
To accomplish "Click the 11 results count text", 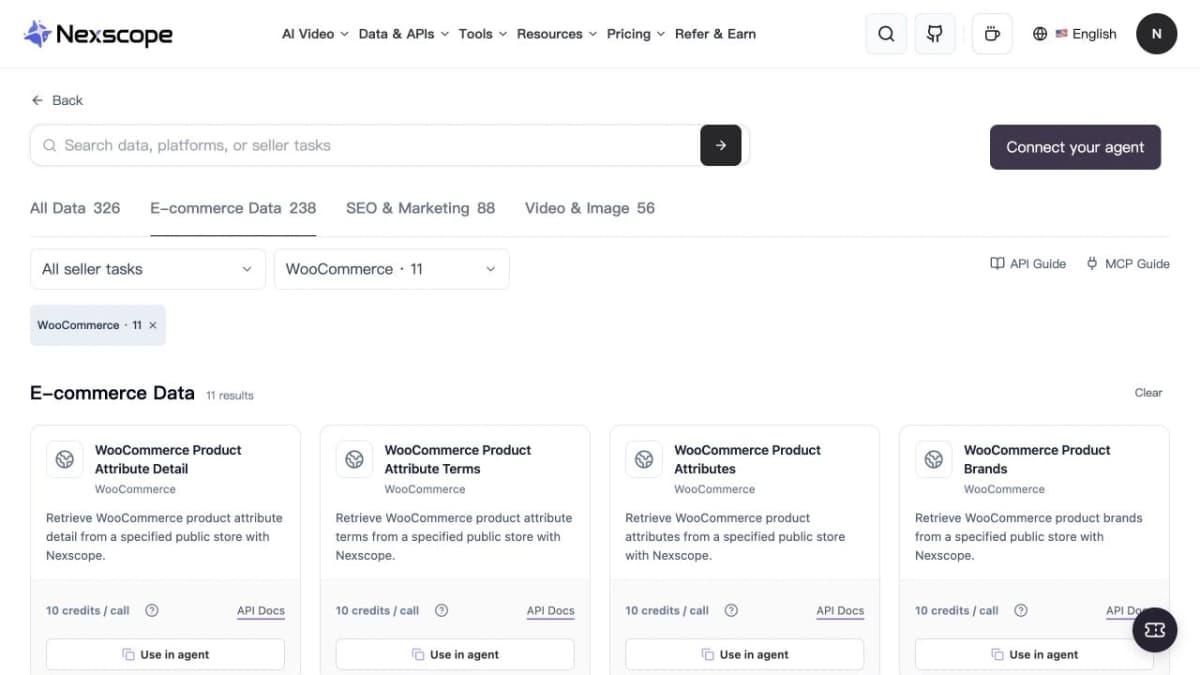I will click(230, 395).
